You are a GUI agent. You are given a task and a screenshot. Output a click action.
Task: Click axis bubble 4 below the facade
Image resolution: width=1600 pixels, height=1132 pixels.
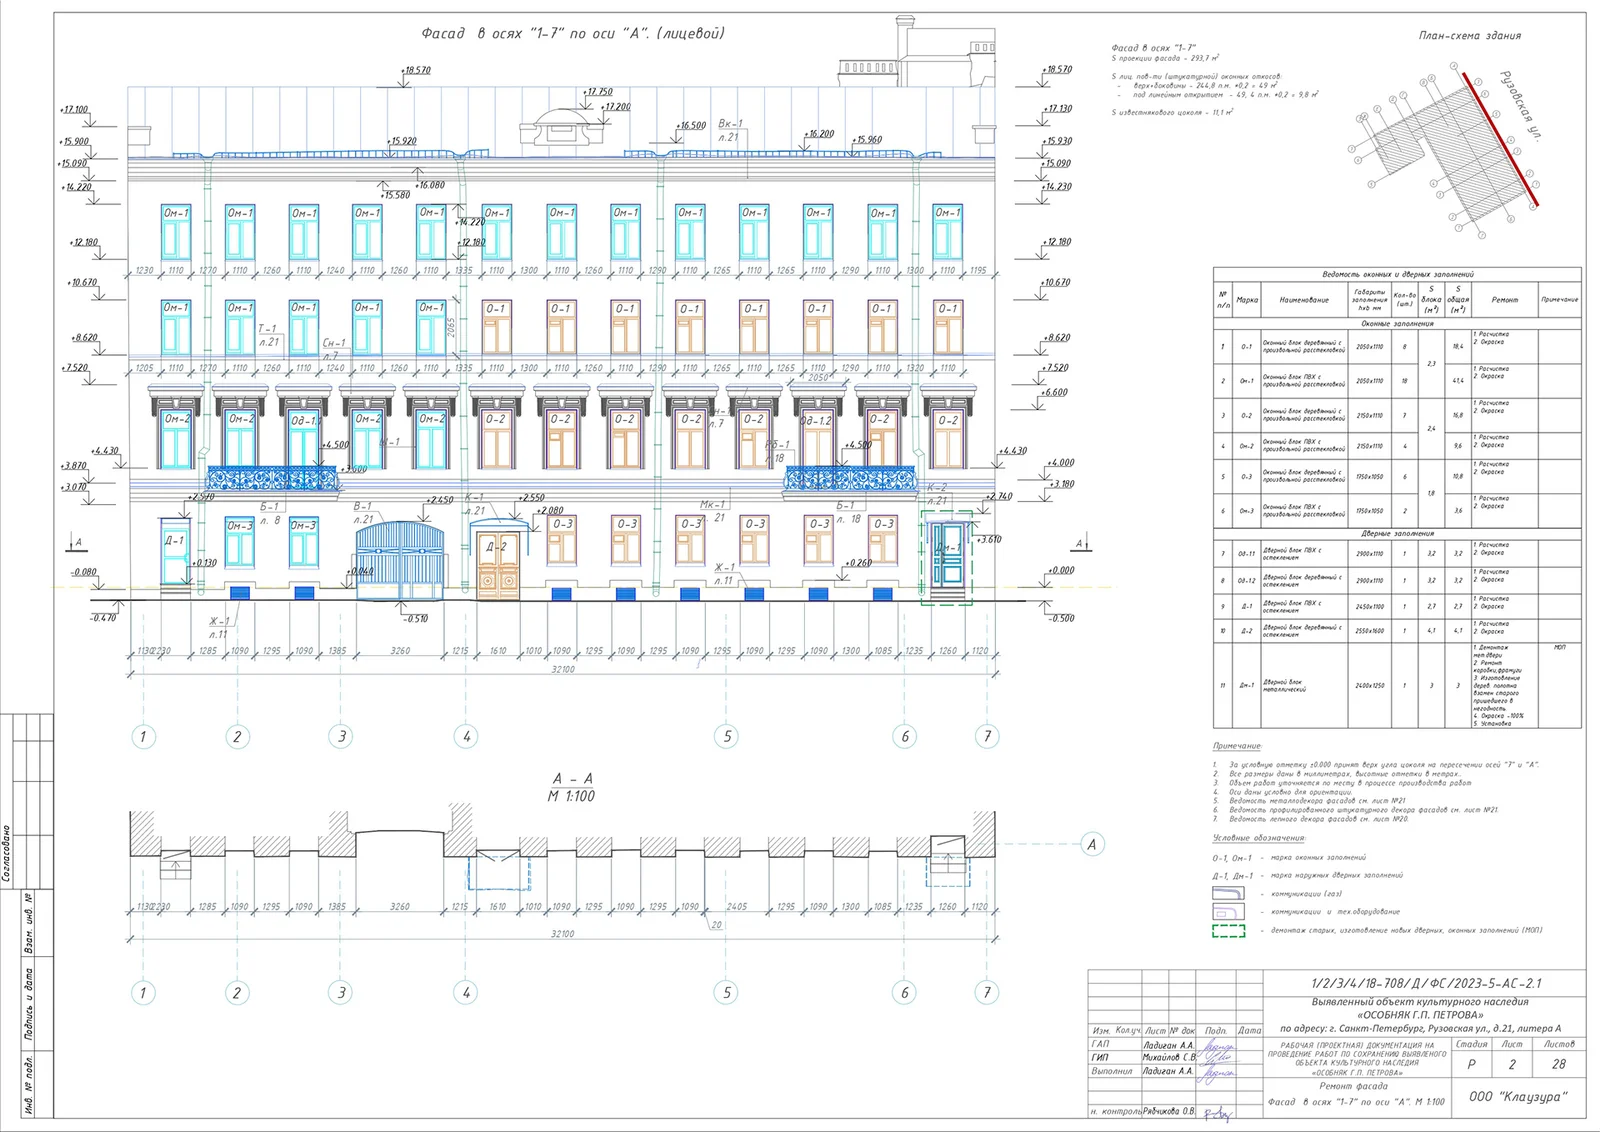[466, 735]
